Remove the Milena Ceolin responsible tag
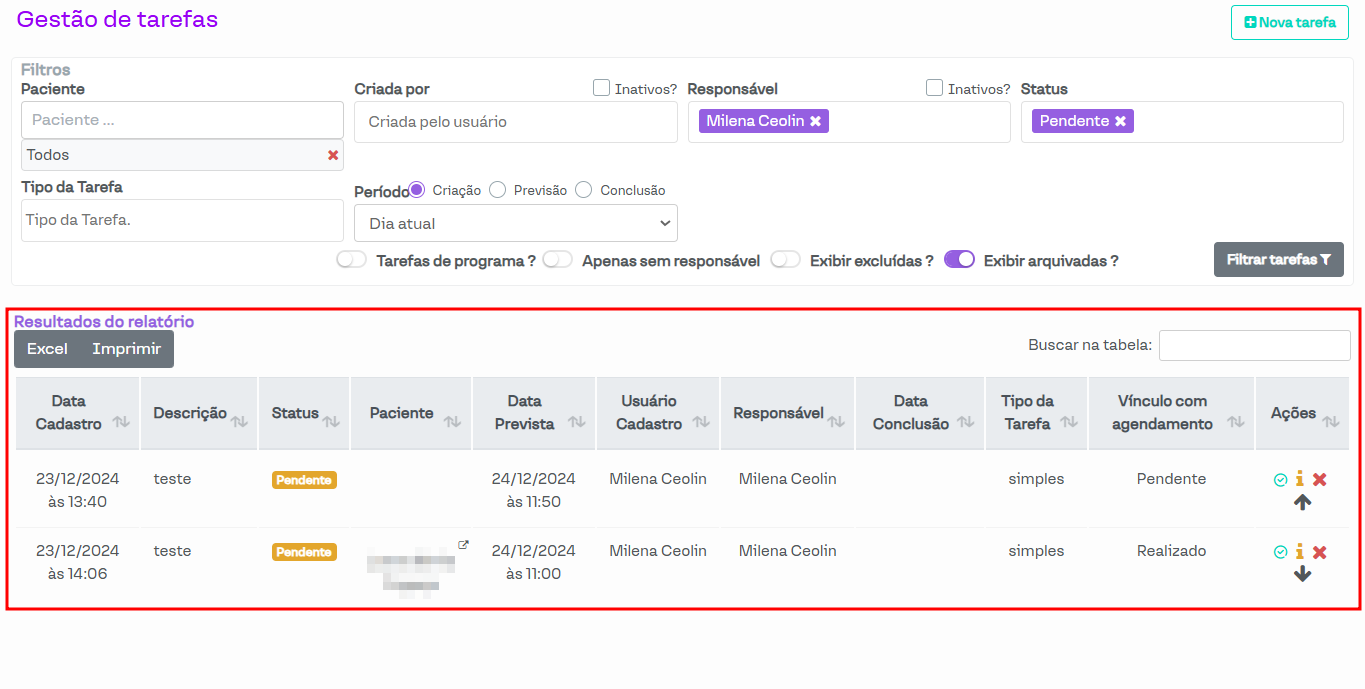The height and width of the screenshot is (689, 1365). [x=815, y=121]
